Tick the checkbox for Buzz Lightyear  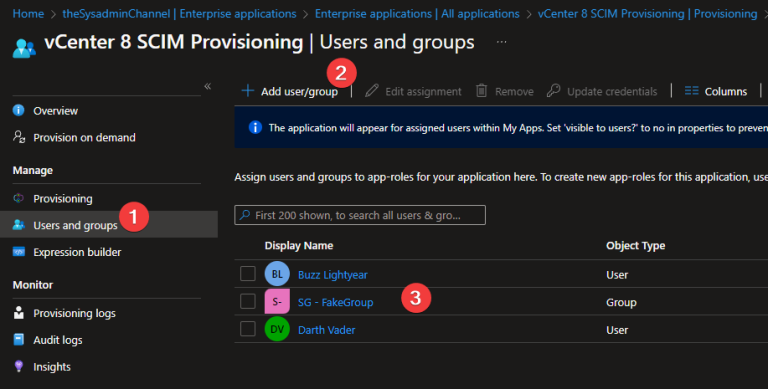[x=248, y=274]
